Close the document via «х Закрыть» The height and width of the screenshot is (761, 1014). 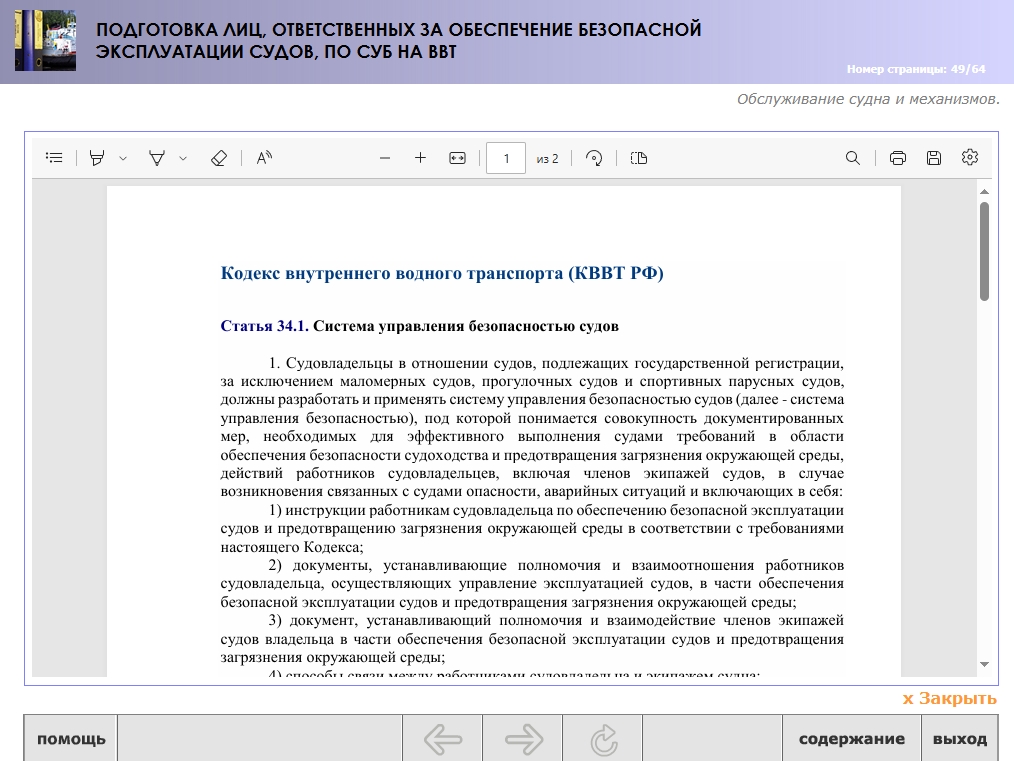(x=949, y=699)
